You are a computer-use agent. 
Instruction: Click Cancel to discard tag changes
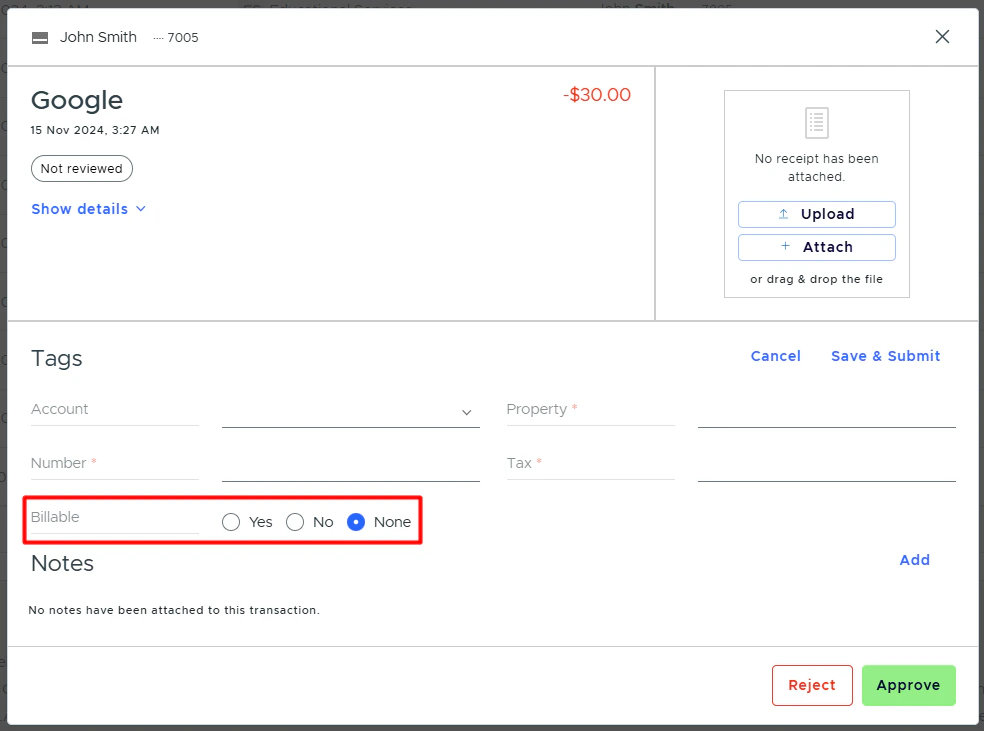775,356
